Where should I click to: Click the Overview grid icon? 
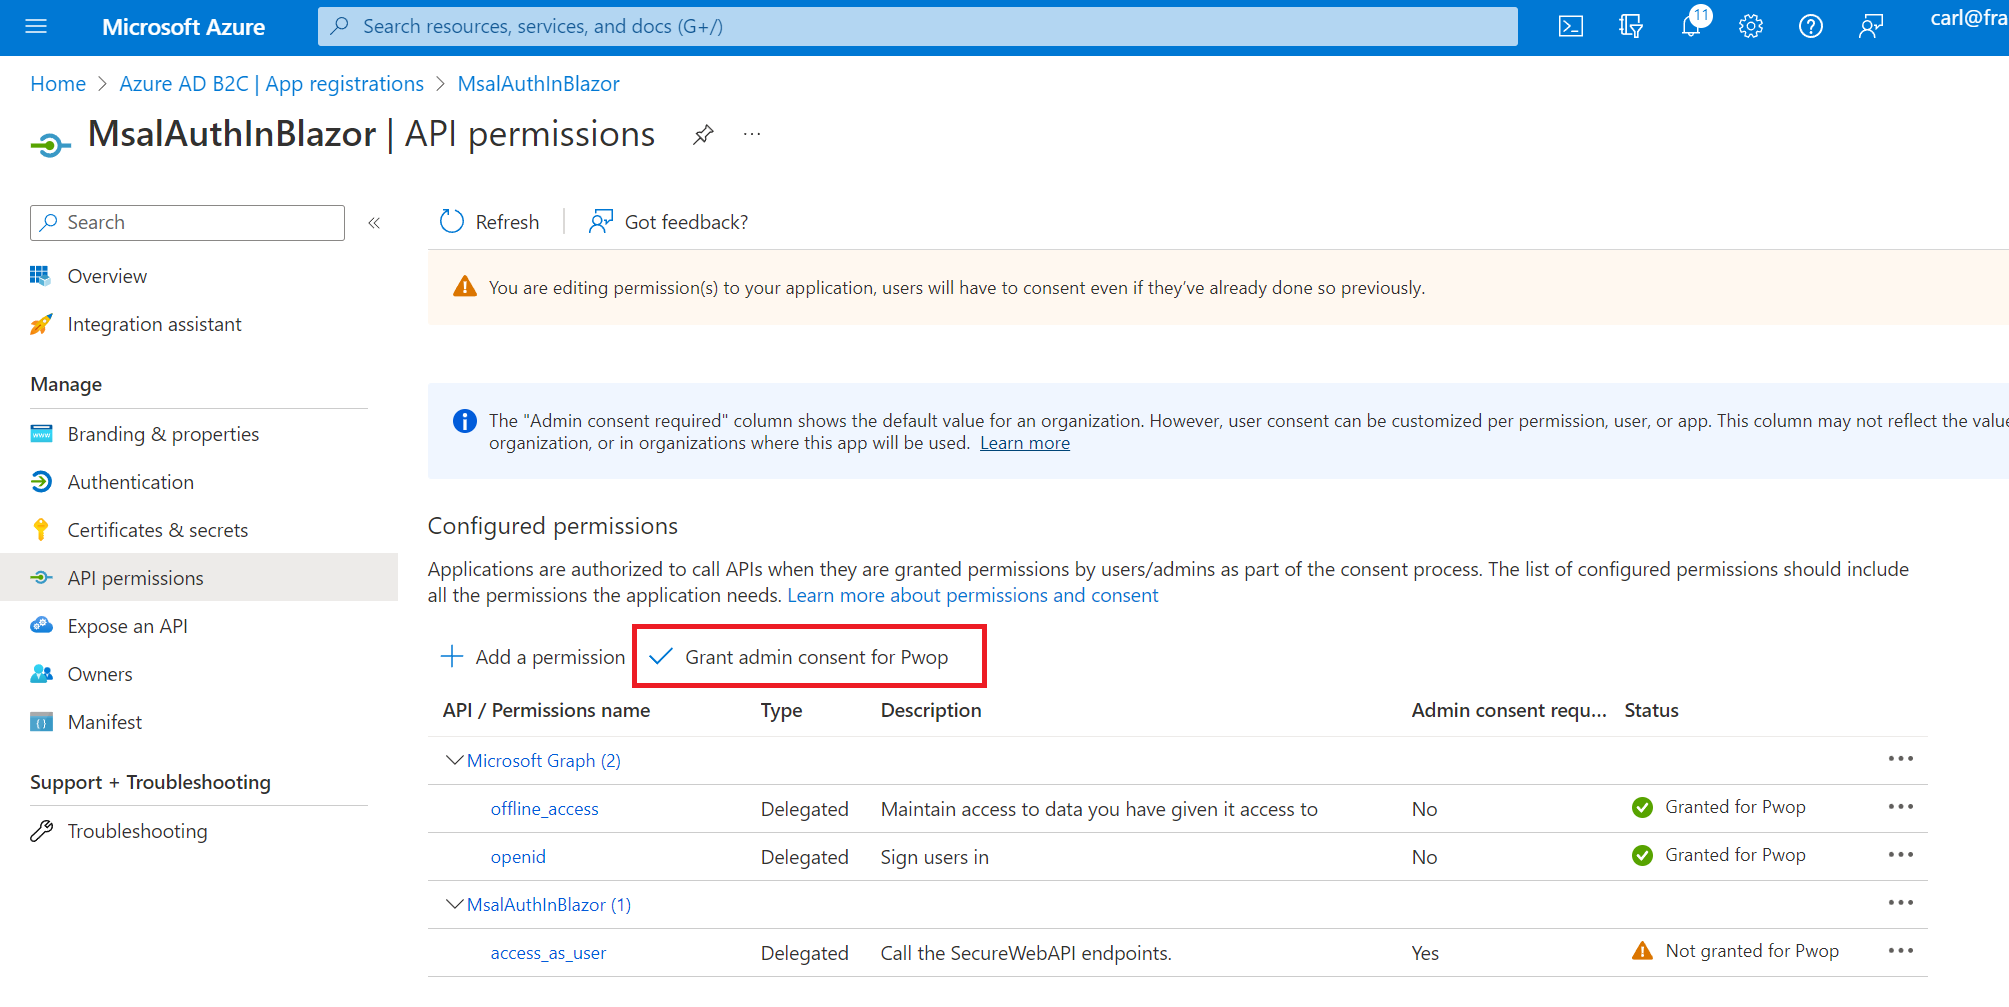pyautogui.click(x=41, y=275)
